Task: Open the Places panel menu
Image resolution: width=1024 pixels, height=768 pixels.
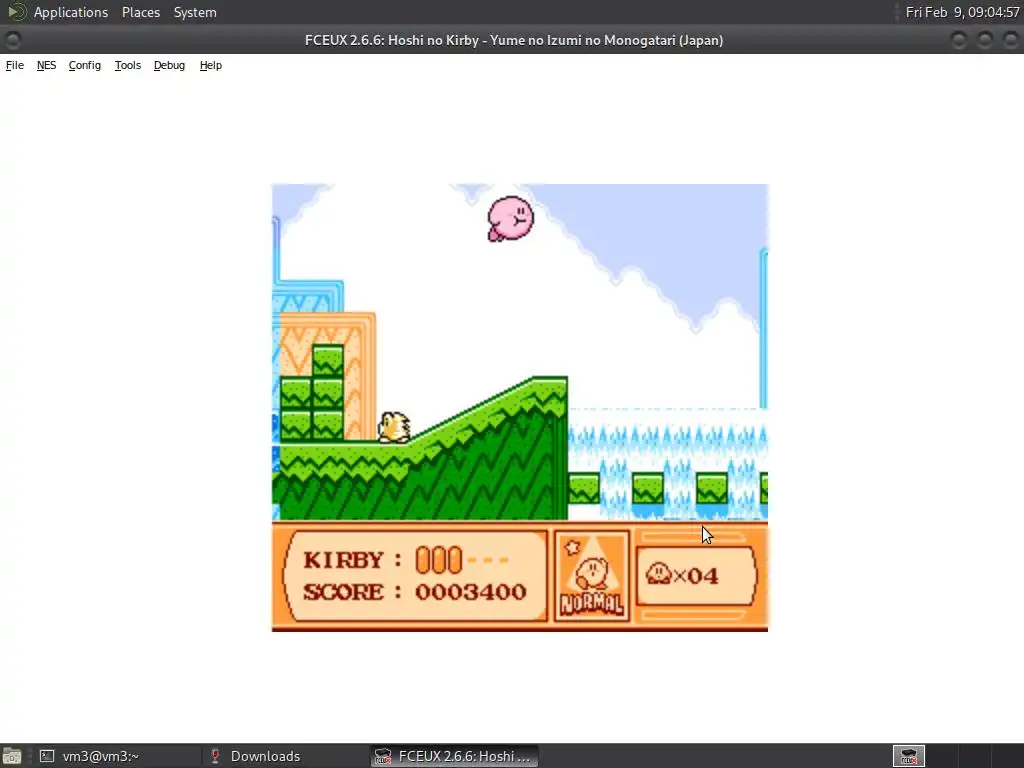Action: tap(140, 12)
